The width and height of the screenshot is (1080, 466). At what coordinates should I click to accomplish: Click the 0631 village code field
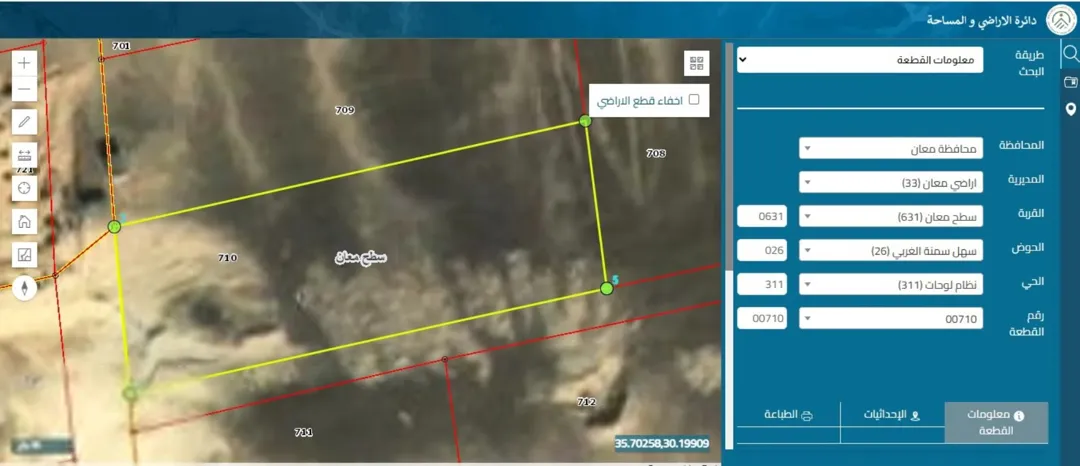pyautogui.click(x=762, y=216)
